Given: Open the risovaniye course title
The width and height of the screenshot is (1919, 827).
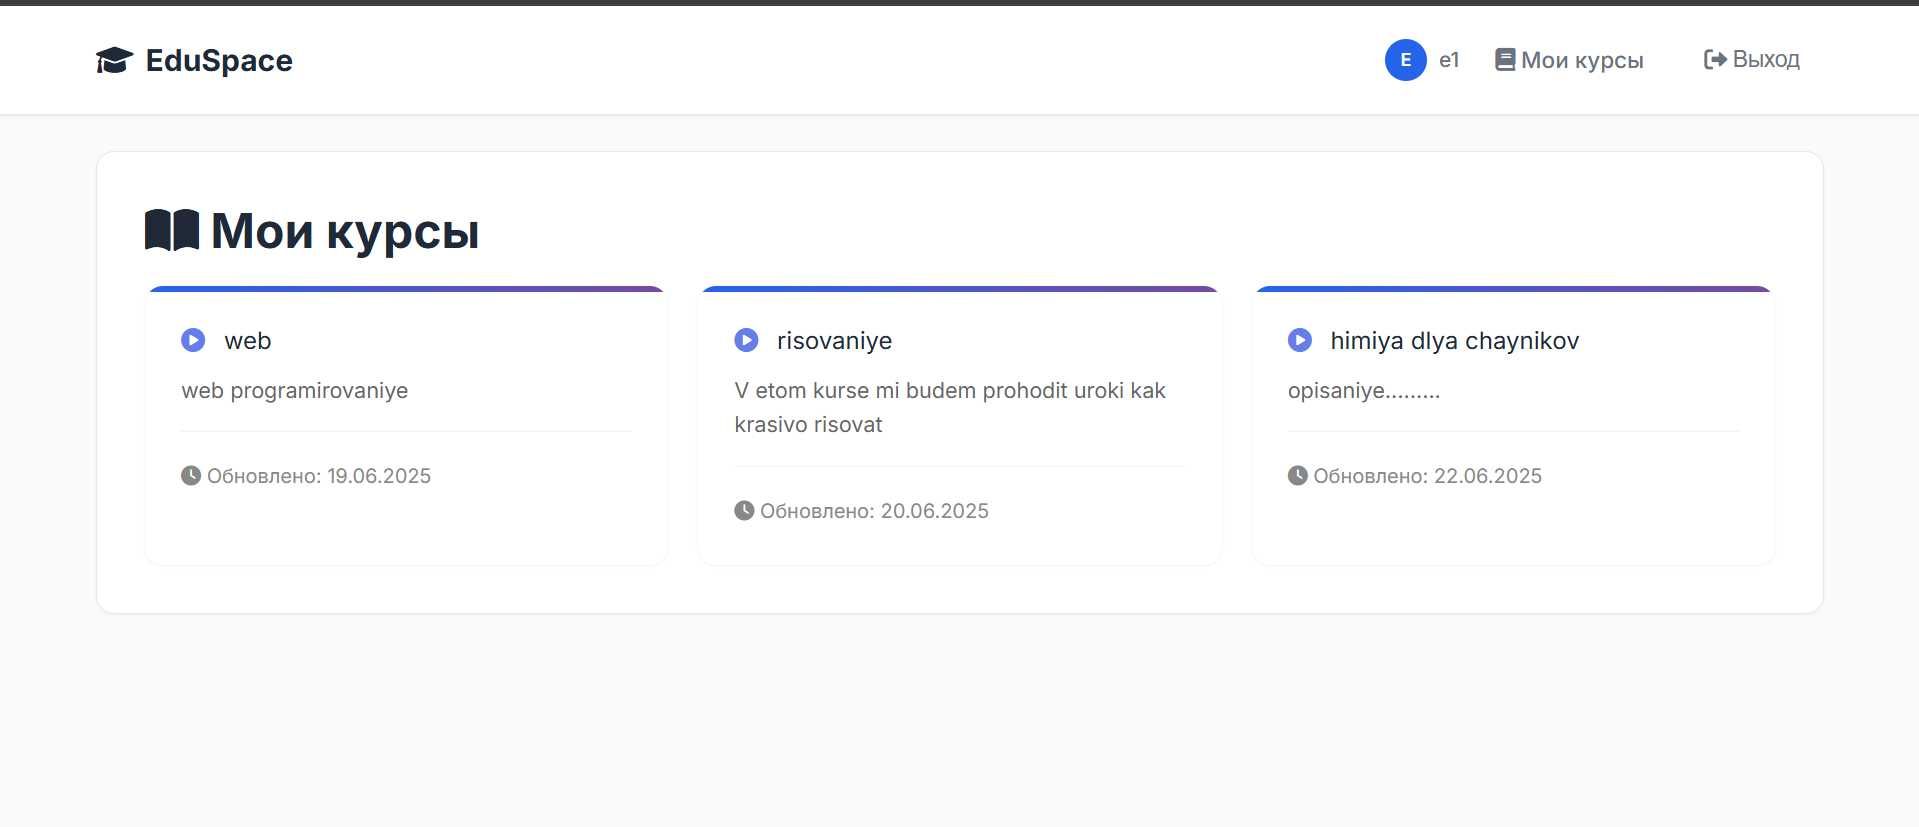Looking at the screenshot, I should (x=834, y=340).
